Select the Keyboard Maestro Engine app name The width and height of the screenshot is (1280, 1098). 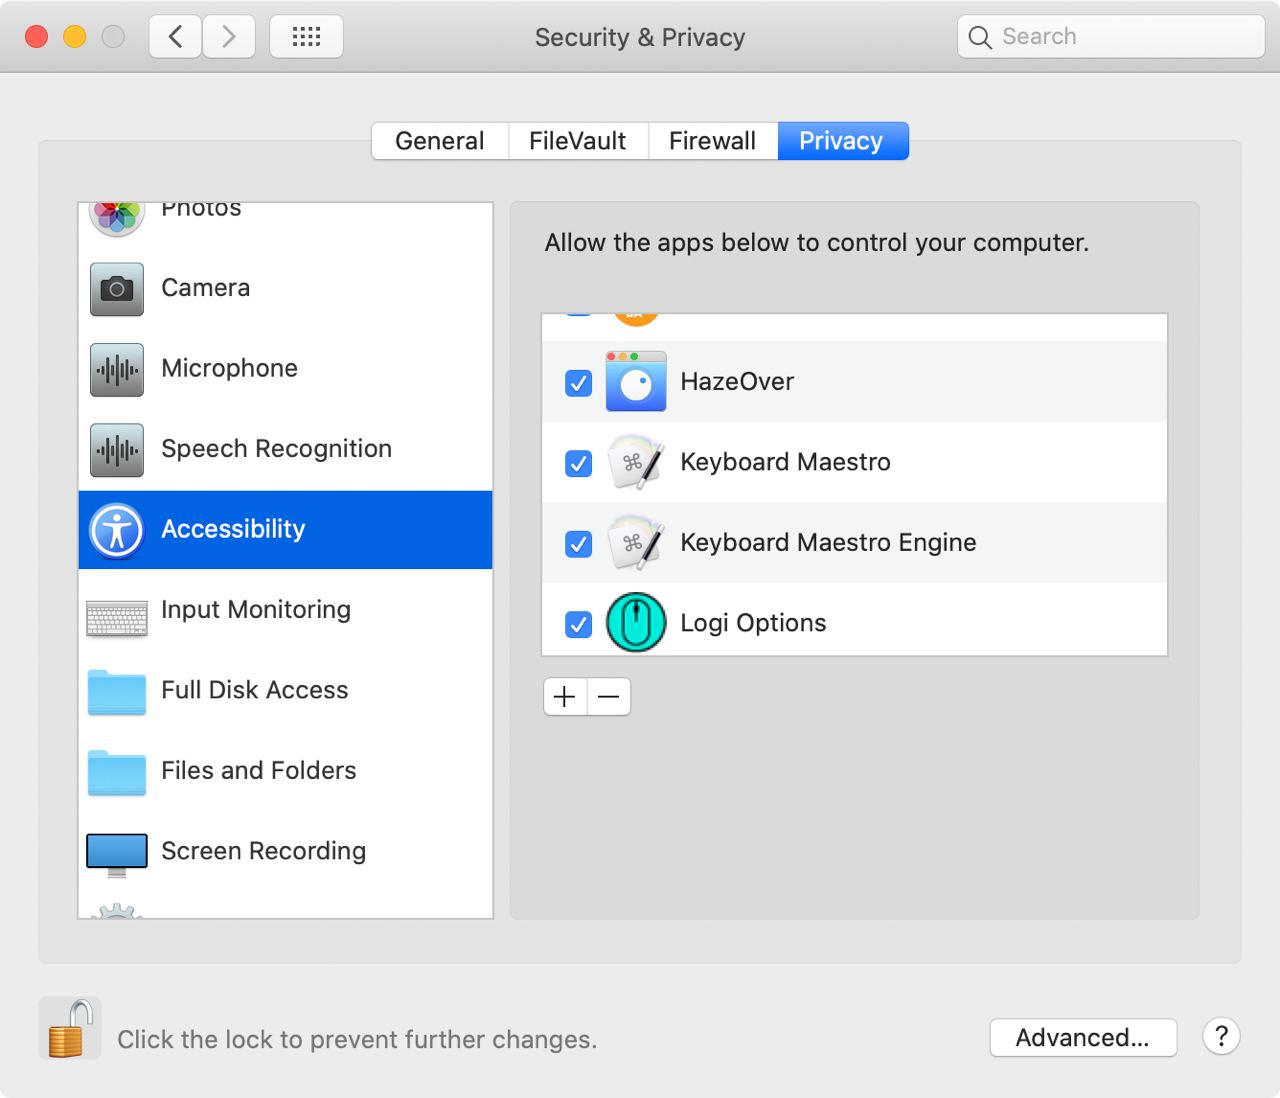[x=828, y=543]
